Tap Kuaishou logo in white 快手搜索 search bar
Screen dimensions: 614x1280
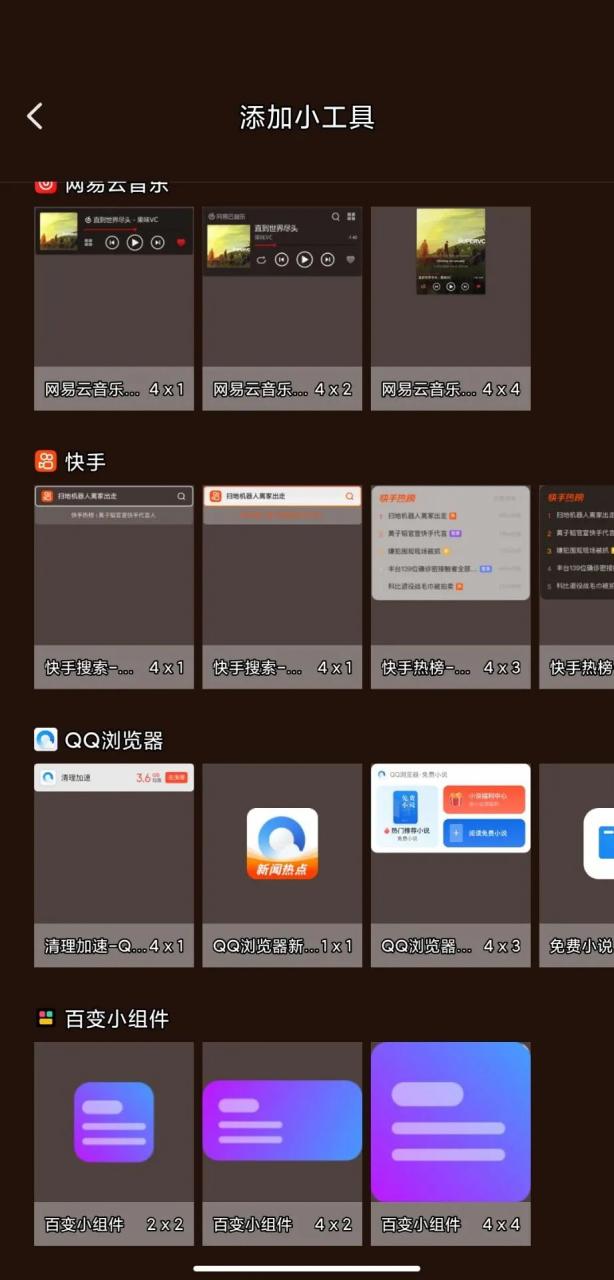click(214, 496)
